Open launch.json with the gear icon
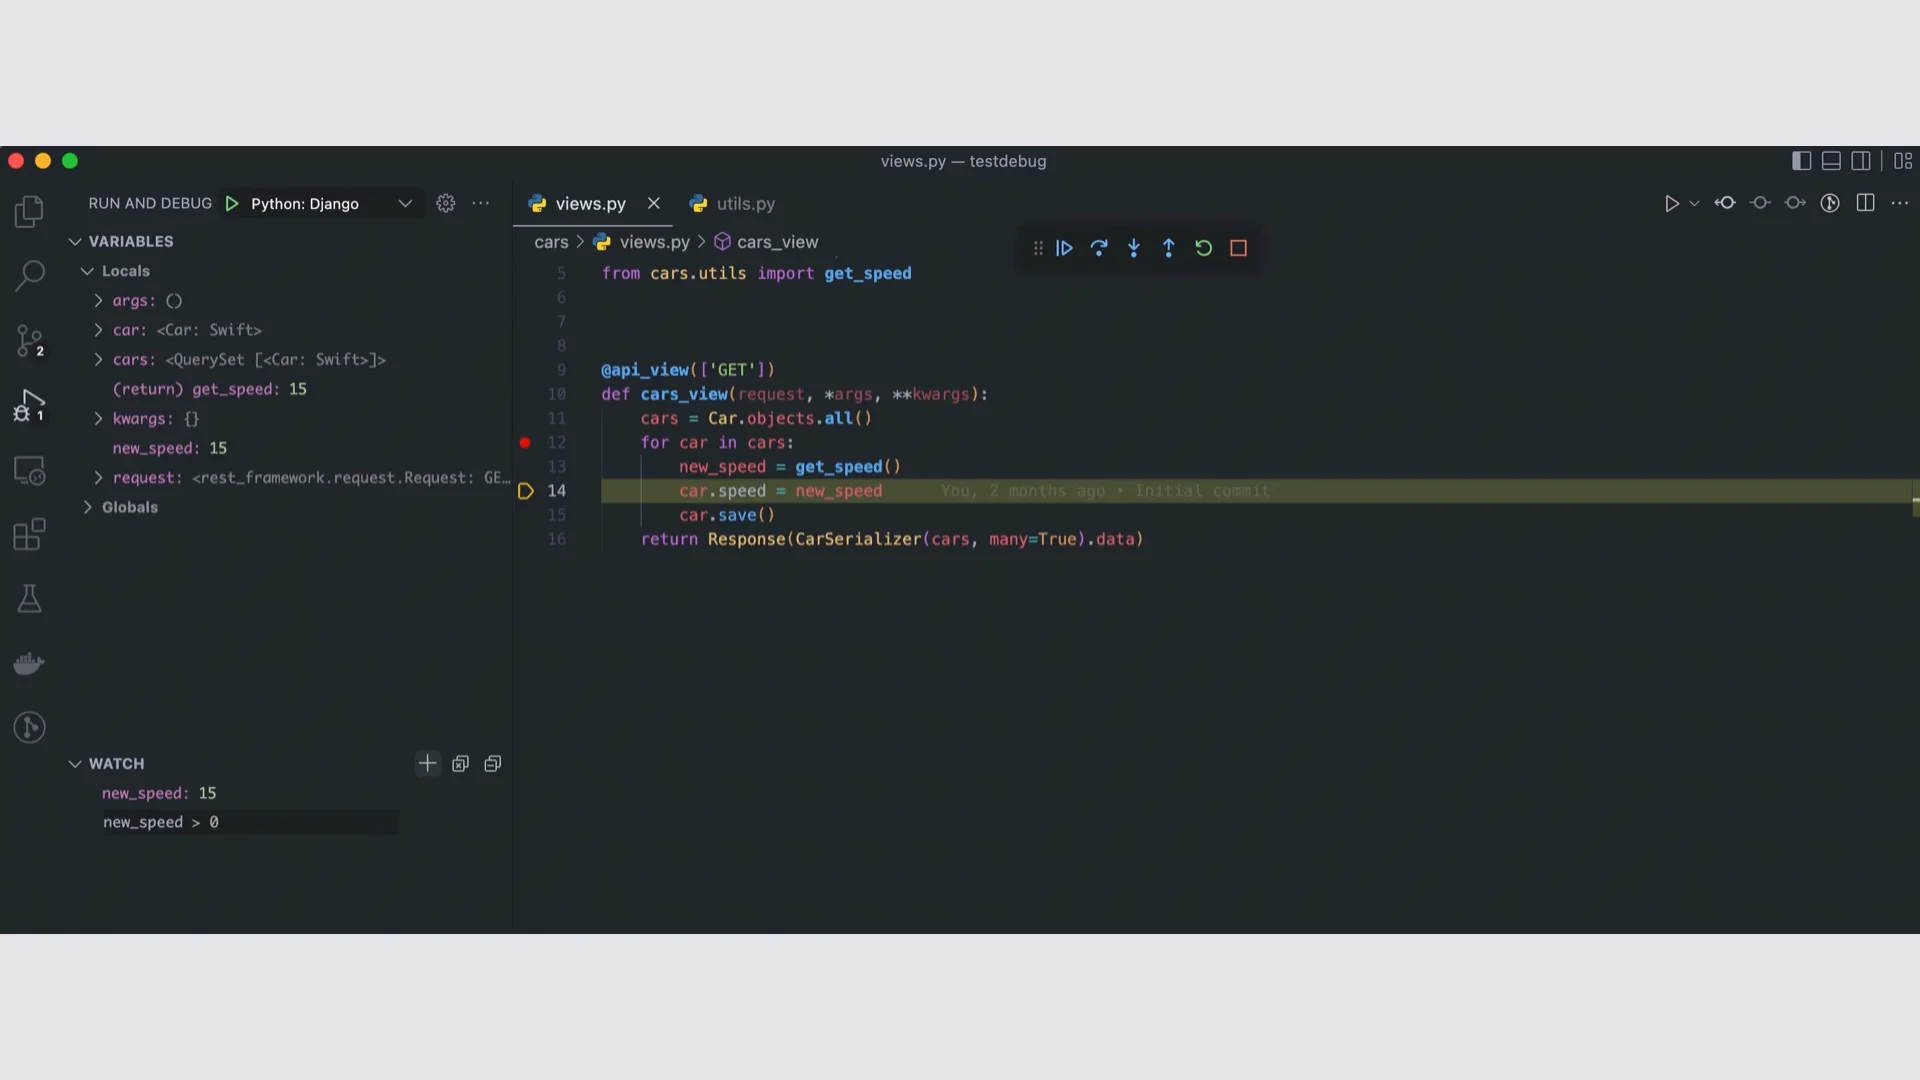1920x1080 pixels. pos(446,203)
